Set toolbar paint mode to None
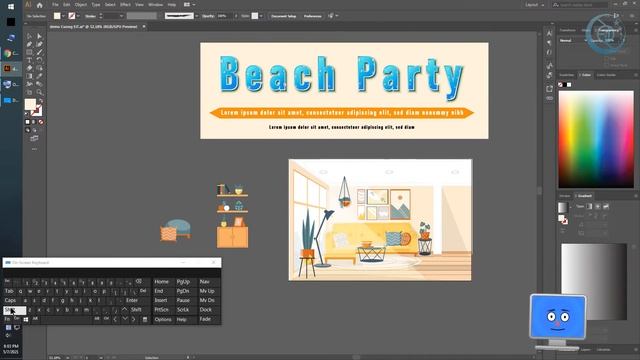 [x=40, y=122]
